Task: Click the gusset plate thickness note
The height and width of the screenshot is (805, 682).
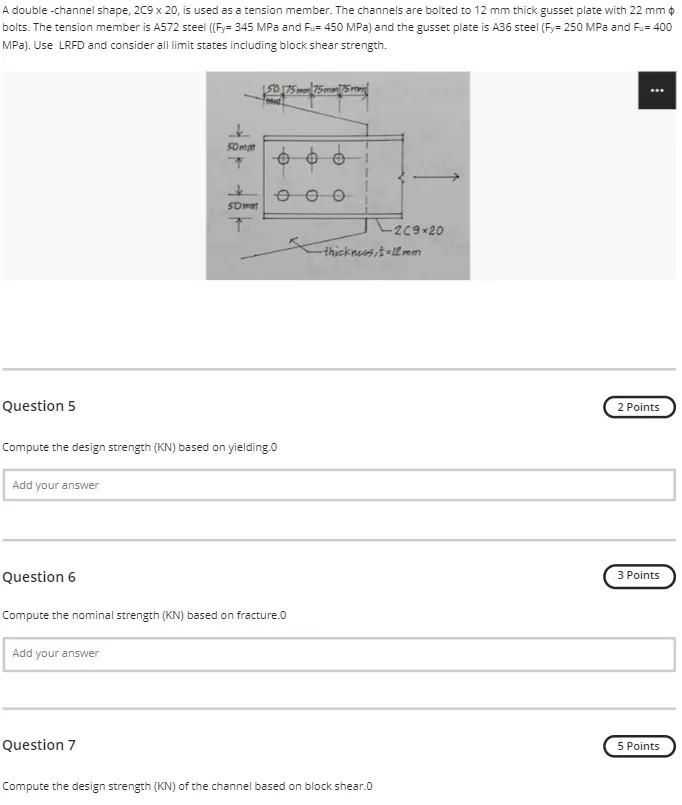Action: pos(375,250)
